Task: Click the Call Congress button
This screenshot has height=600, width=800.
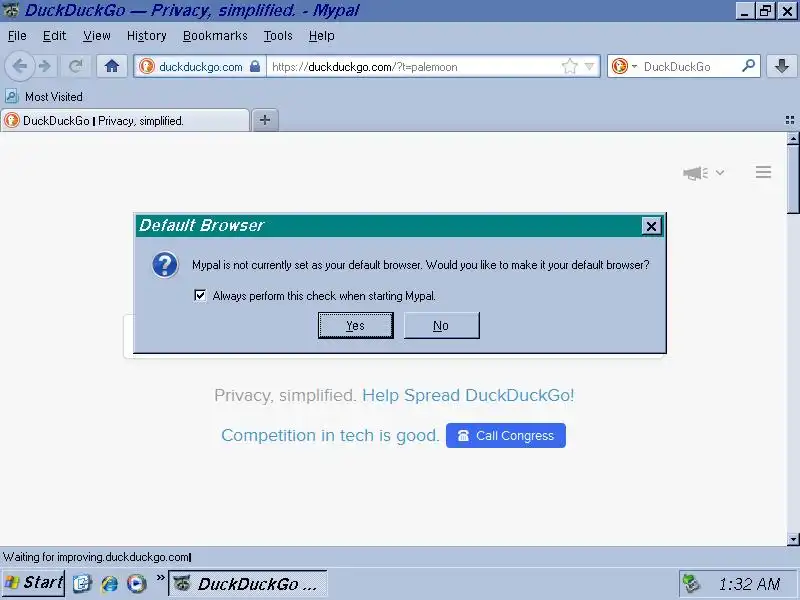Action: 506,435
